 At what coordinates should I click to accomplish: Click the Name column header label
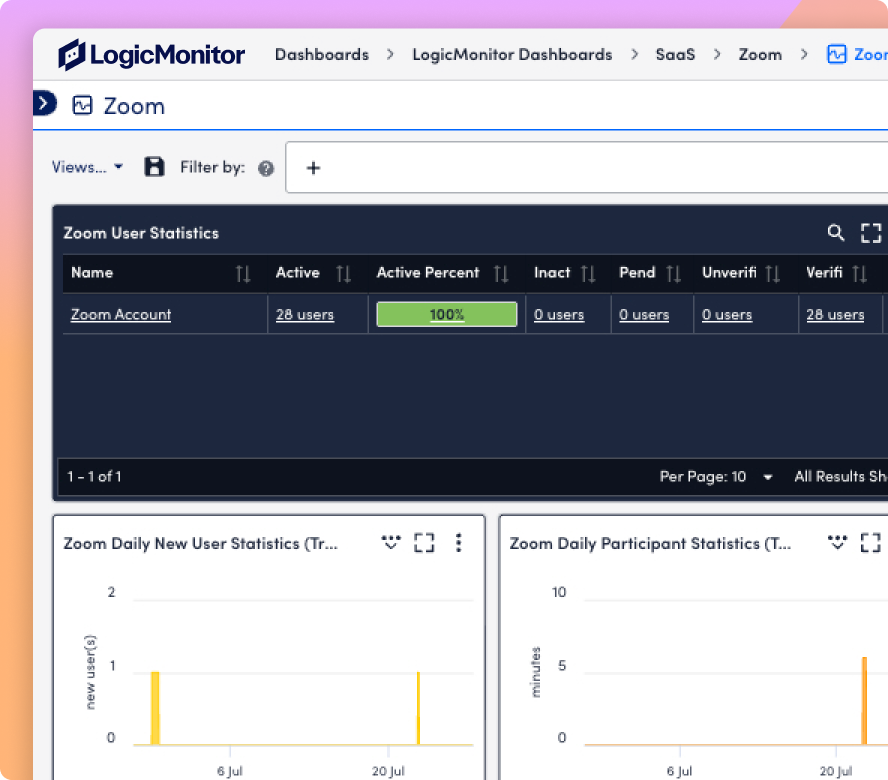pyautogui.click(x=92, y=272)
